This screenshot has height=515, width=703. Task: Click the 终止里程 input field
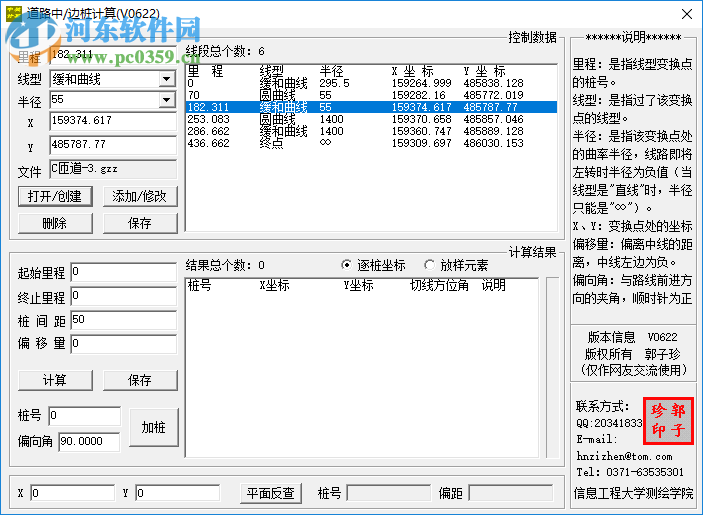click(x=124, y=296)
